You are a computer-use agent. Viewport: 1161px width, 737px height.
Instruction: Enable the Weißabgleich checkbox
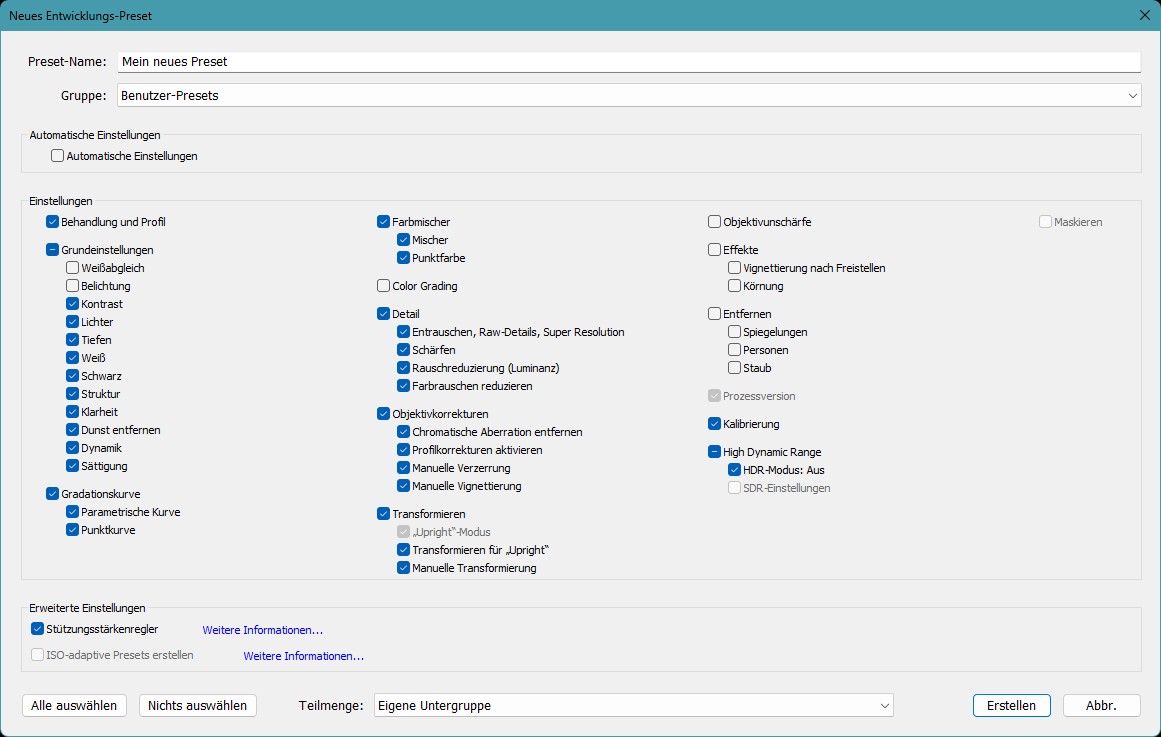tap(73, 267)
